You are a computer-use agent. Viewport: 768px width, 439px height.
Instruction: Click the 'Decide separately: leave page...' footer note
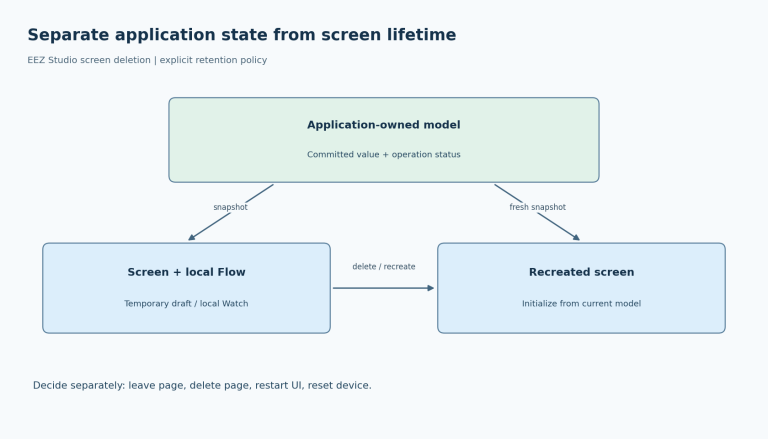click(x=202, y=386)
